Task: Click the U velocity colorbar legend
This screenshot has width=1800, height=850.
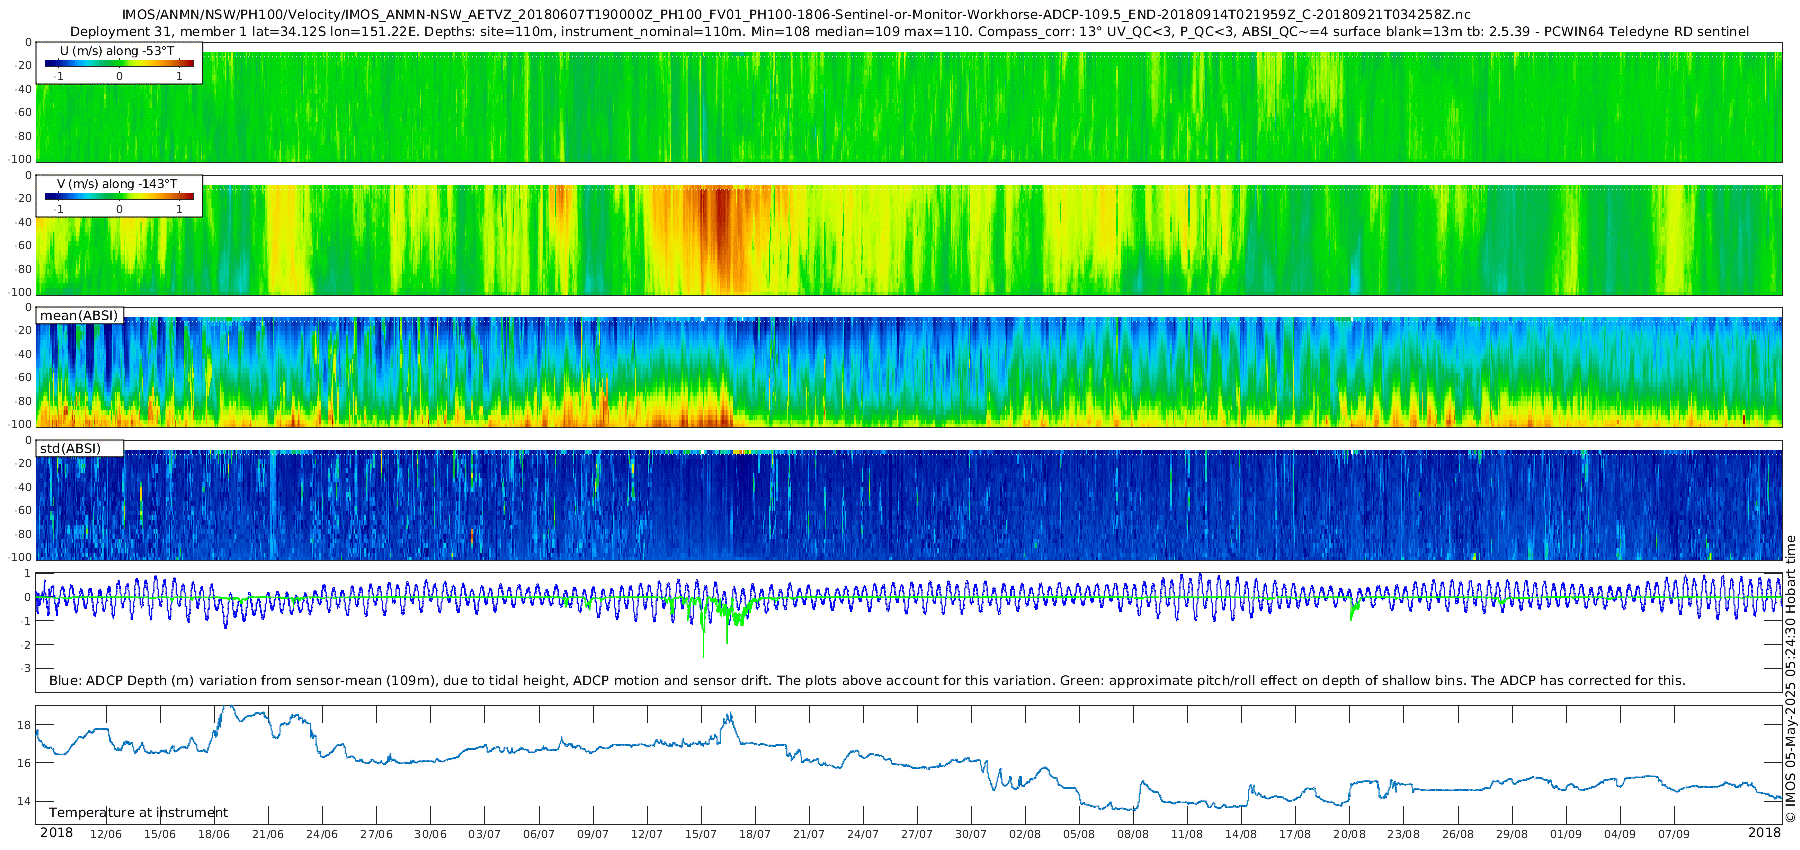Action: (119, 63)
